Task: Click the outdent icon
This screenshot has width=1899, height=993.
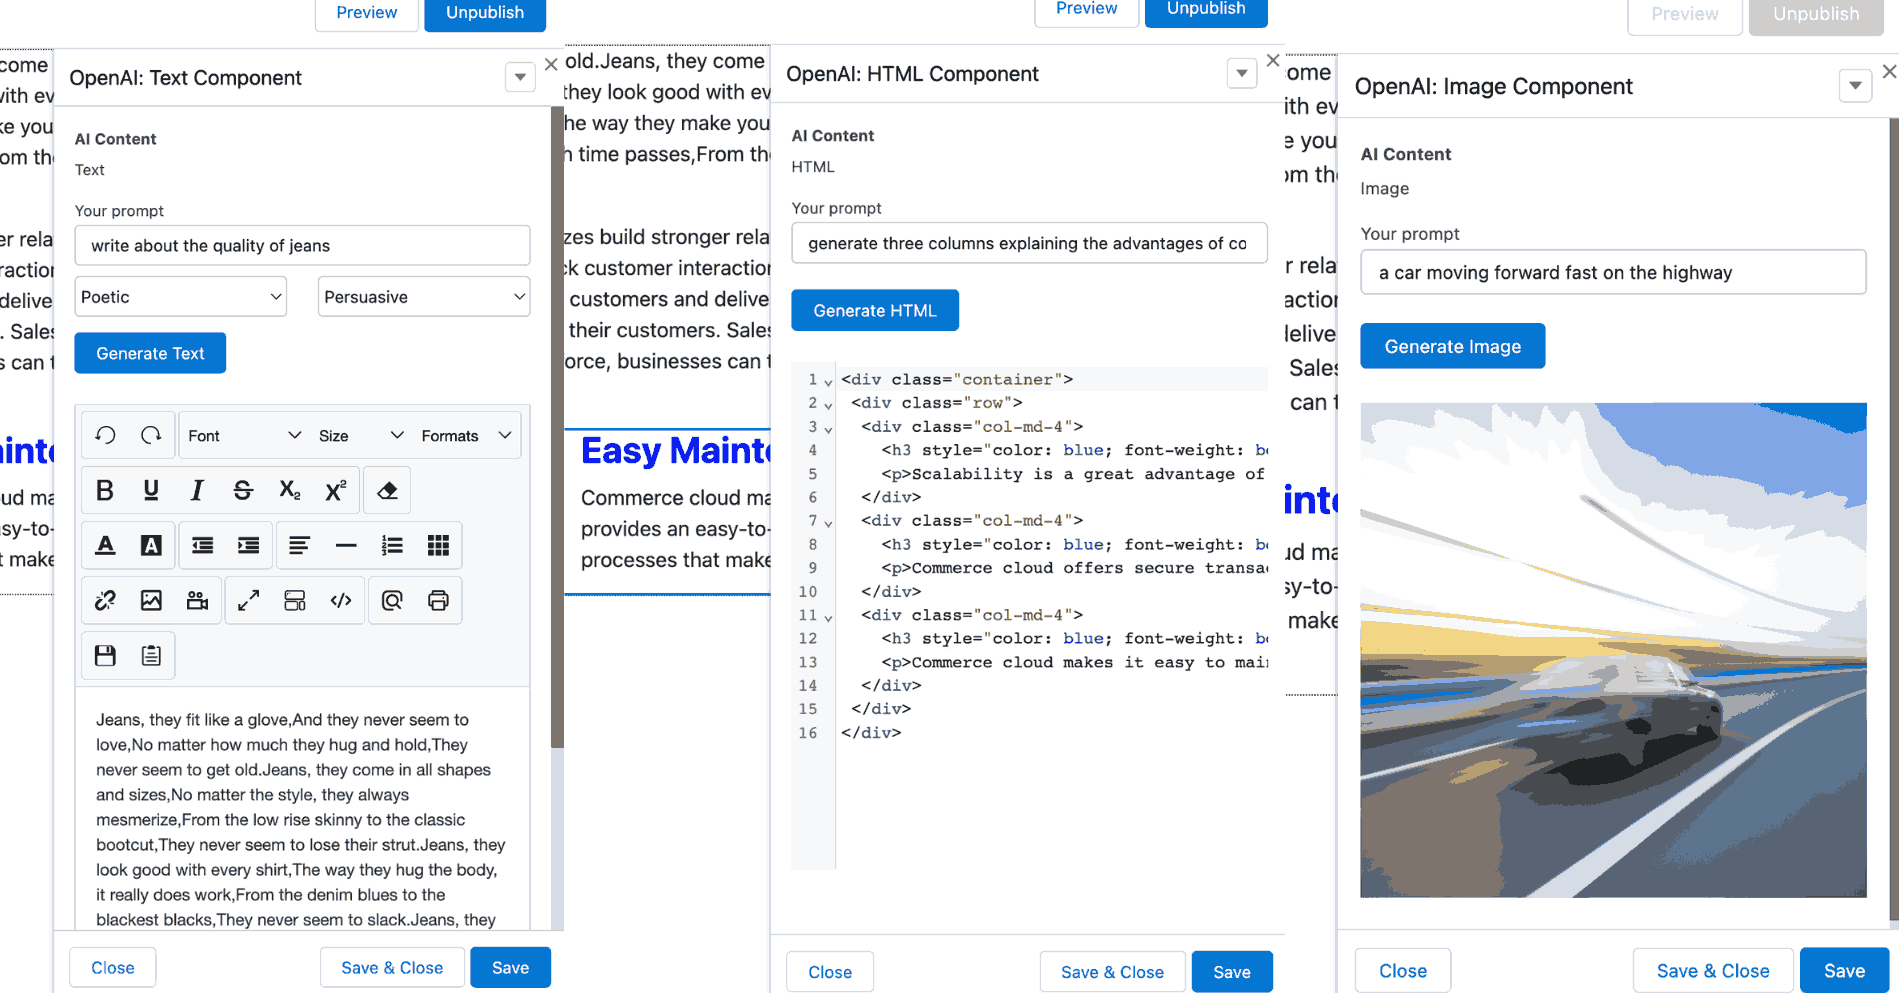Action: 202,545
